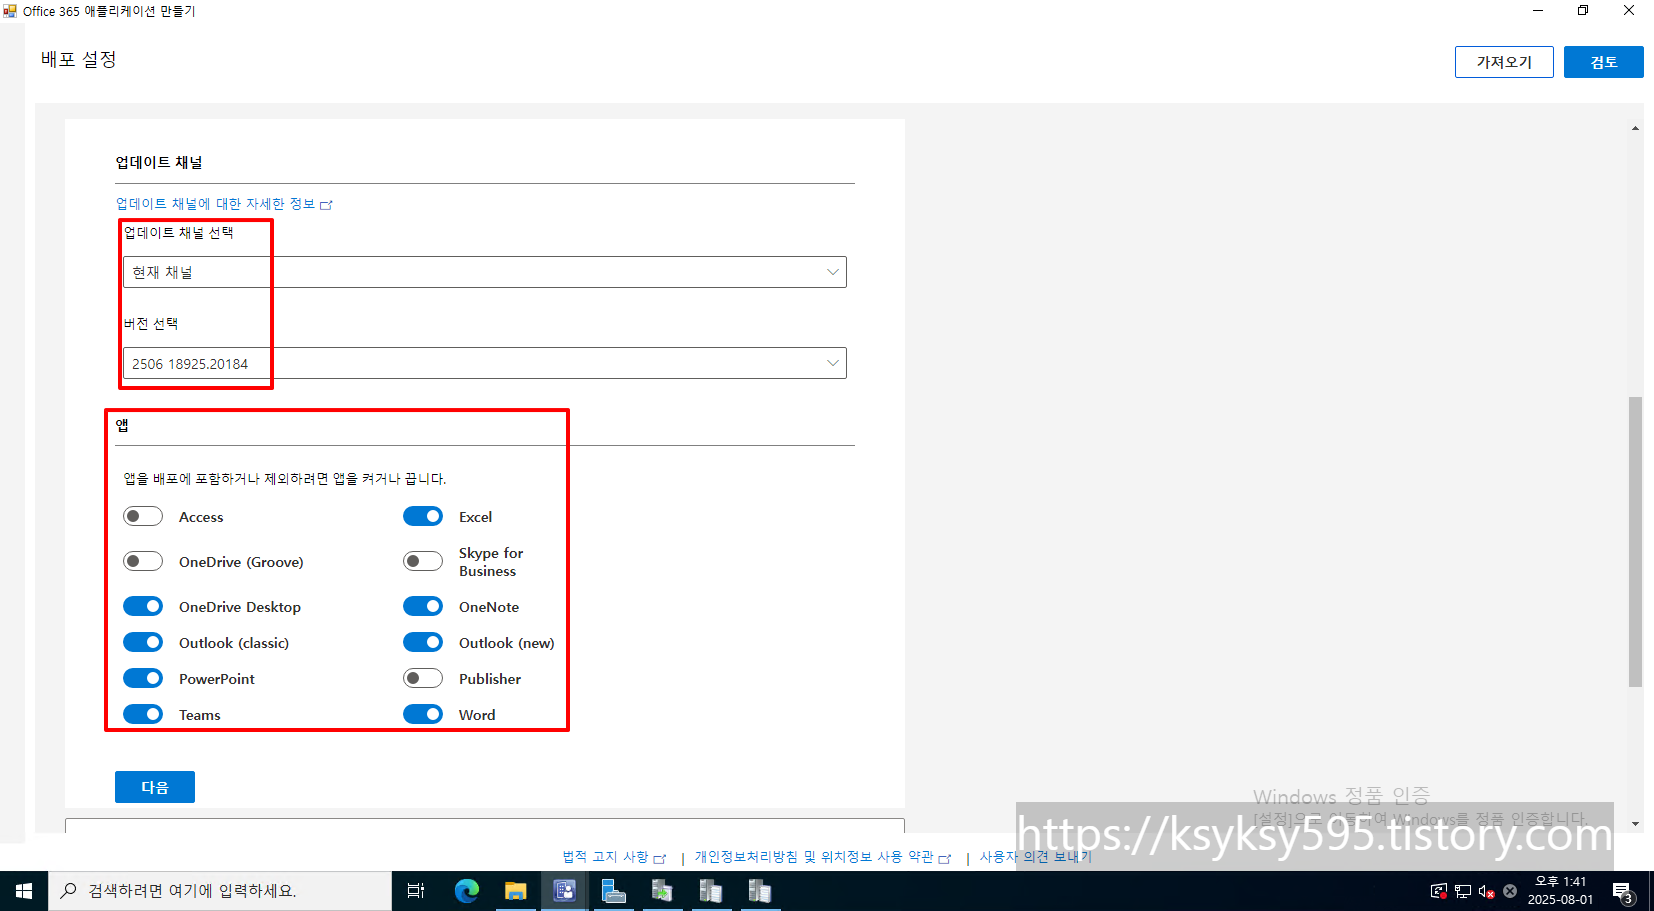Click the scrollbar down arrow

1636,824
